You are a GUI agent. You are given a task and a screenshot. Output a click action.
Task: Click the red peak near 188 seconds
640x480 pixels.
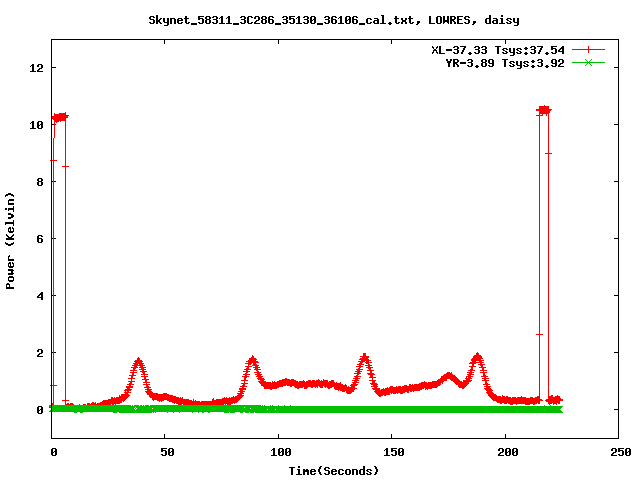click(x=477, y=358)
